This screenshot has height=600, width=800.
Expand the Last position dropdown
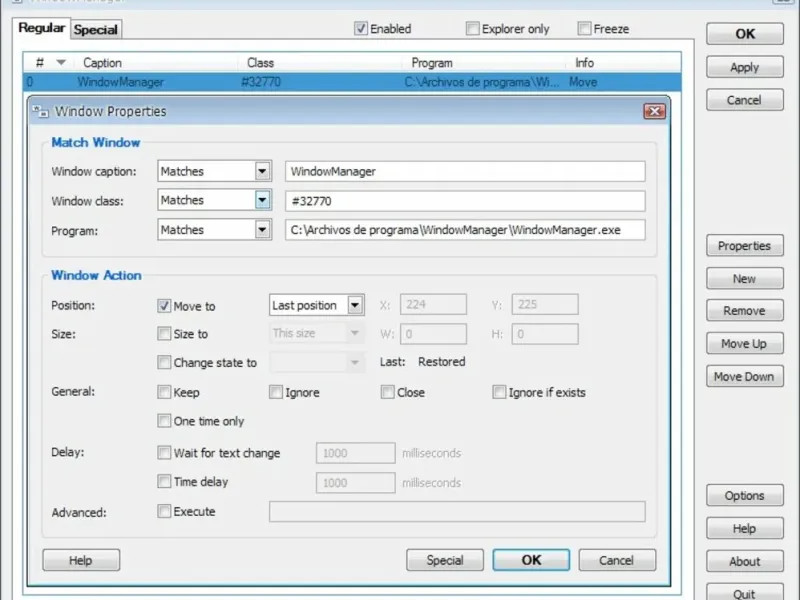click(x=355, y=305)
